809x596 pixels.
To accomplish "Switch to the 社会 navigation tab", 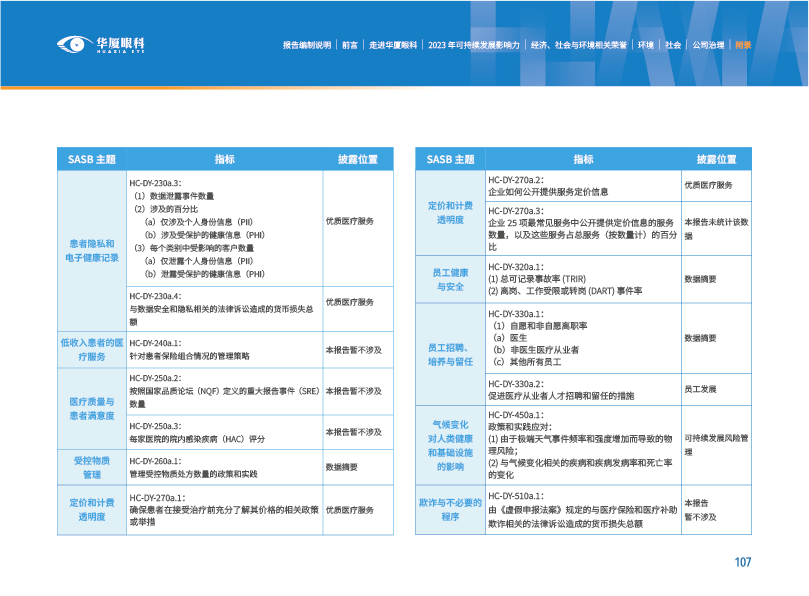I will [x=673, y=45].
